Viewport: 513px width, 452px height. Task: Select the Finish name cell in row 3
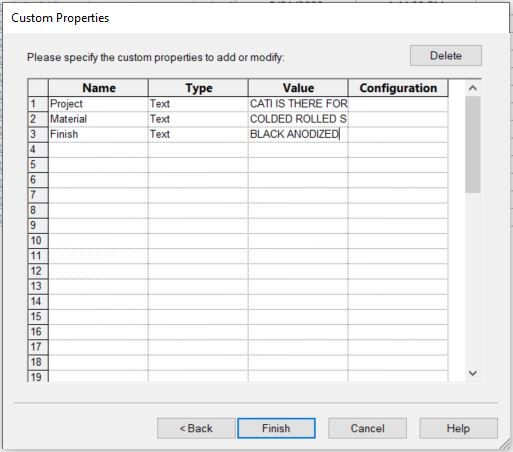(x=98, y=134)
